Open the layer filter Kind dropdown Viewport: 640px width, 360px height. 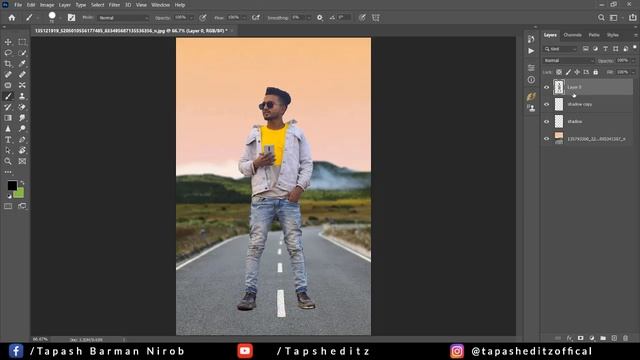pos(561,49)
